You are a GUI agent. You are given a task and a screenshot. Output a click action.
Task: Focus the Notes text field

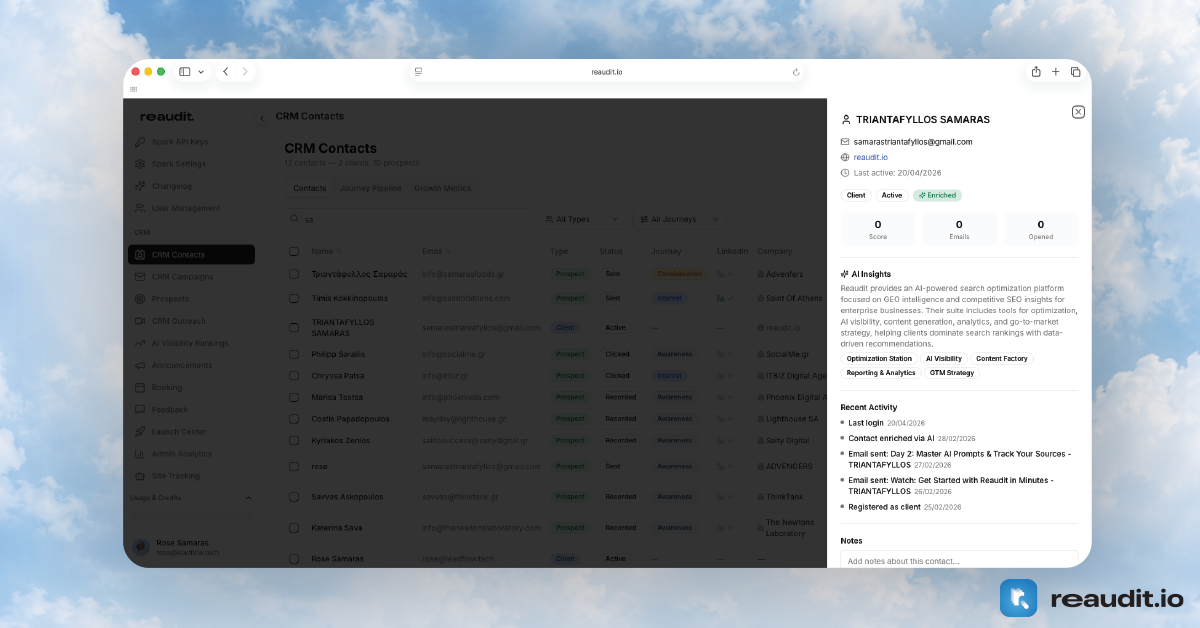coord(959,559)
